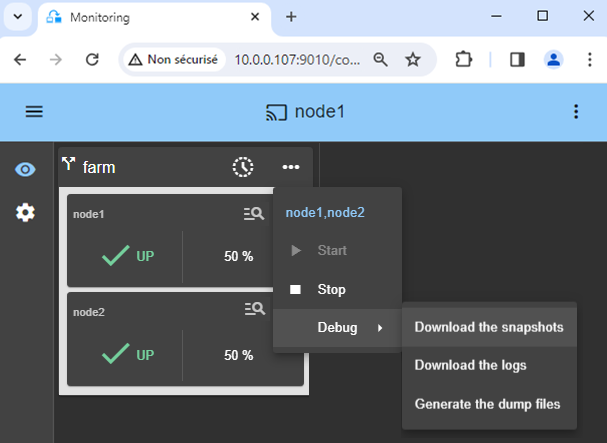Select Stop in the context menu
This screenshot has height=443, width=607.
331,290
